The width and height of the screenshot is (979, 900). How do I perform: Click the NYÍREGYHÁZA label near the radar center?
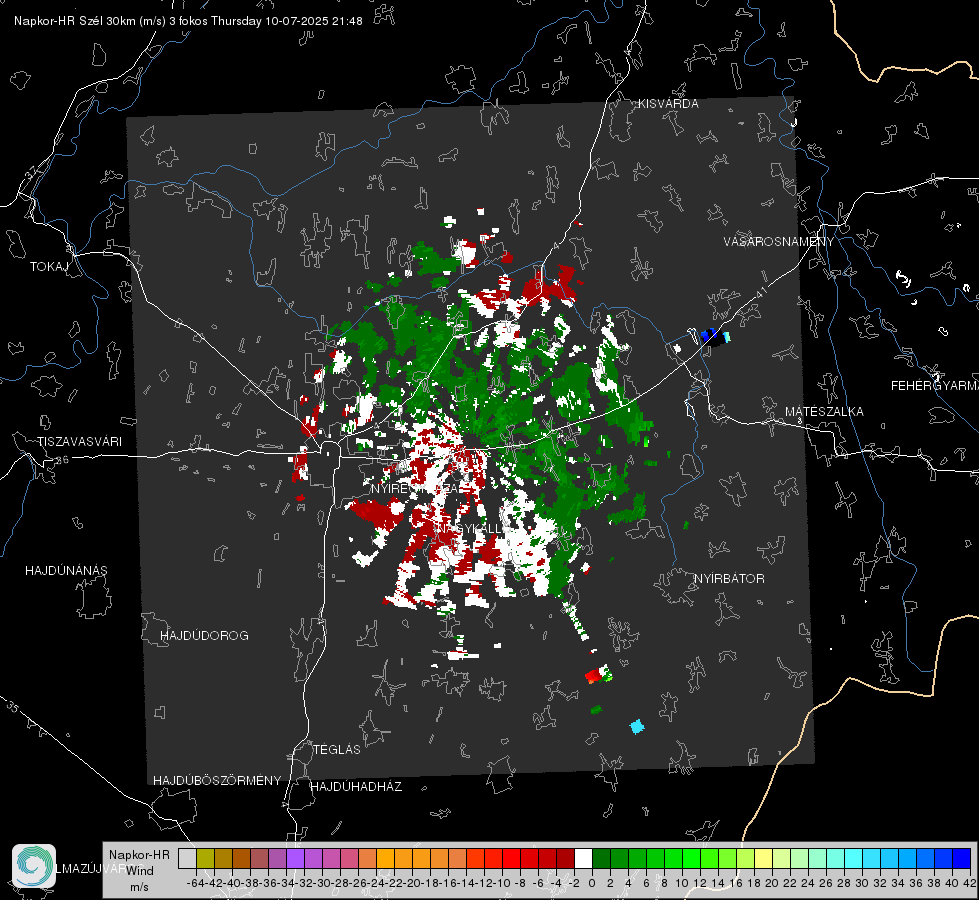click(x=415, y=488)
